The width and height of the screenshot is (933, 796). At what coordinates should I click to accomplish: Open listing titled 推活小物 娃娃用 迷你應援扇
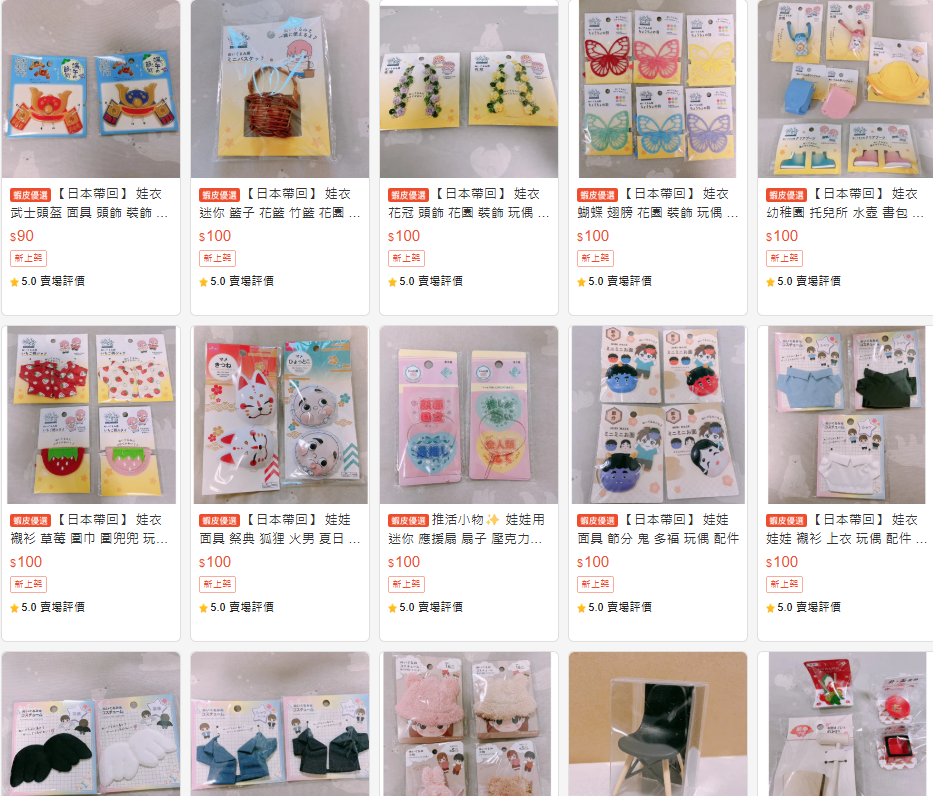pyautogui.click(x=466, y=529)
